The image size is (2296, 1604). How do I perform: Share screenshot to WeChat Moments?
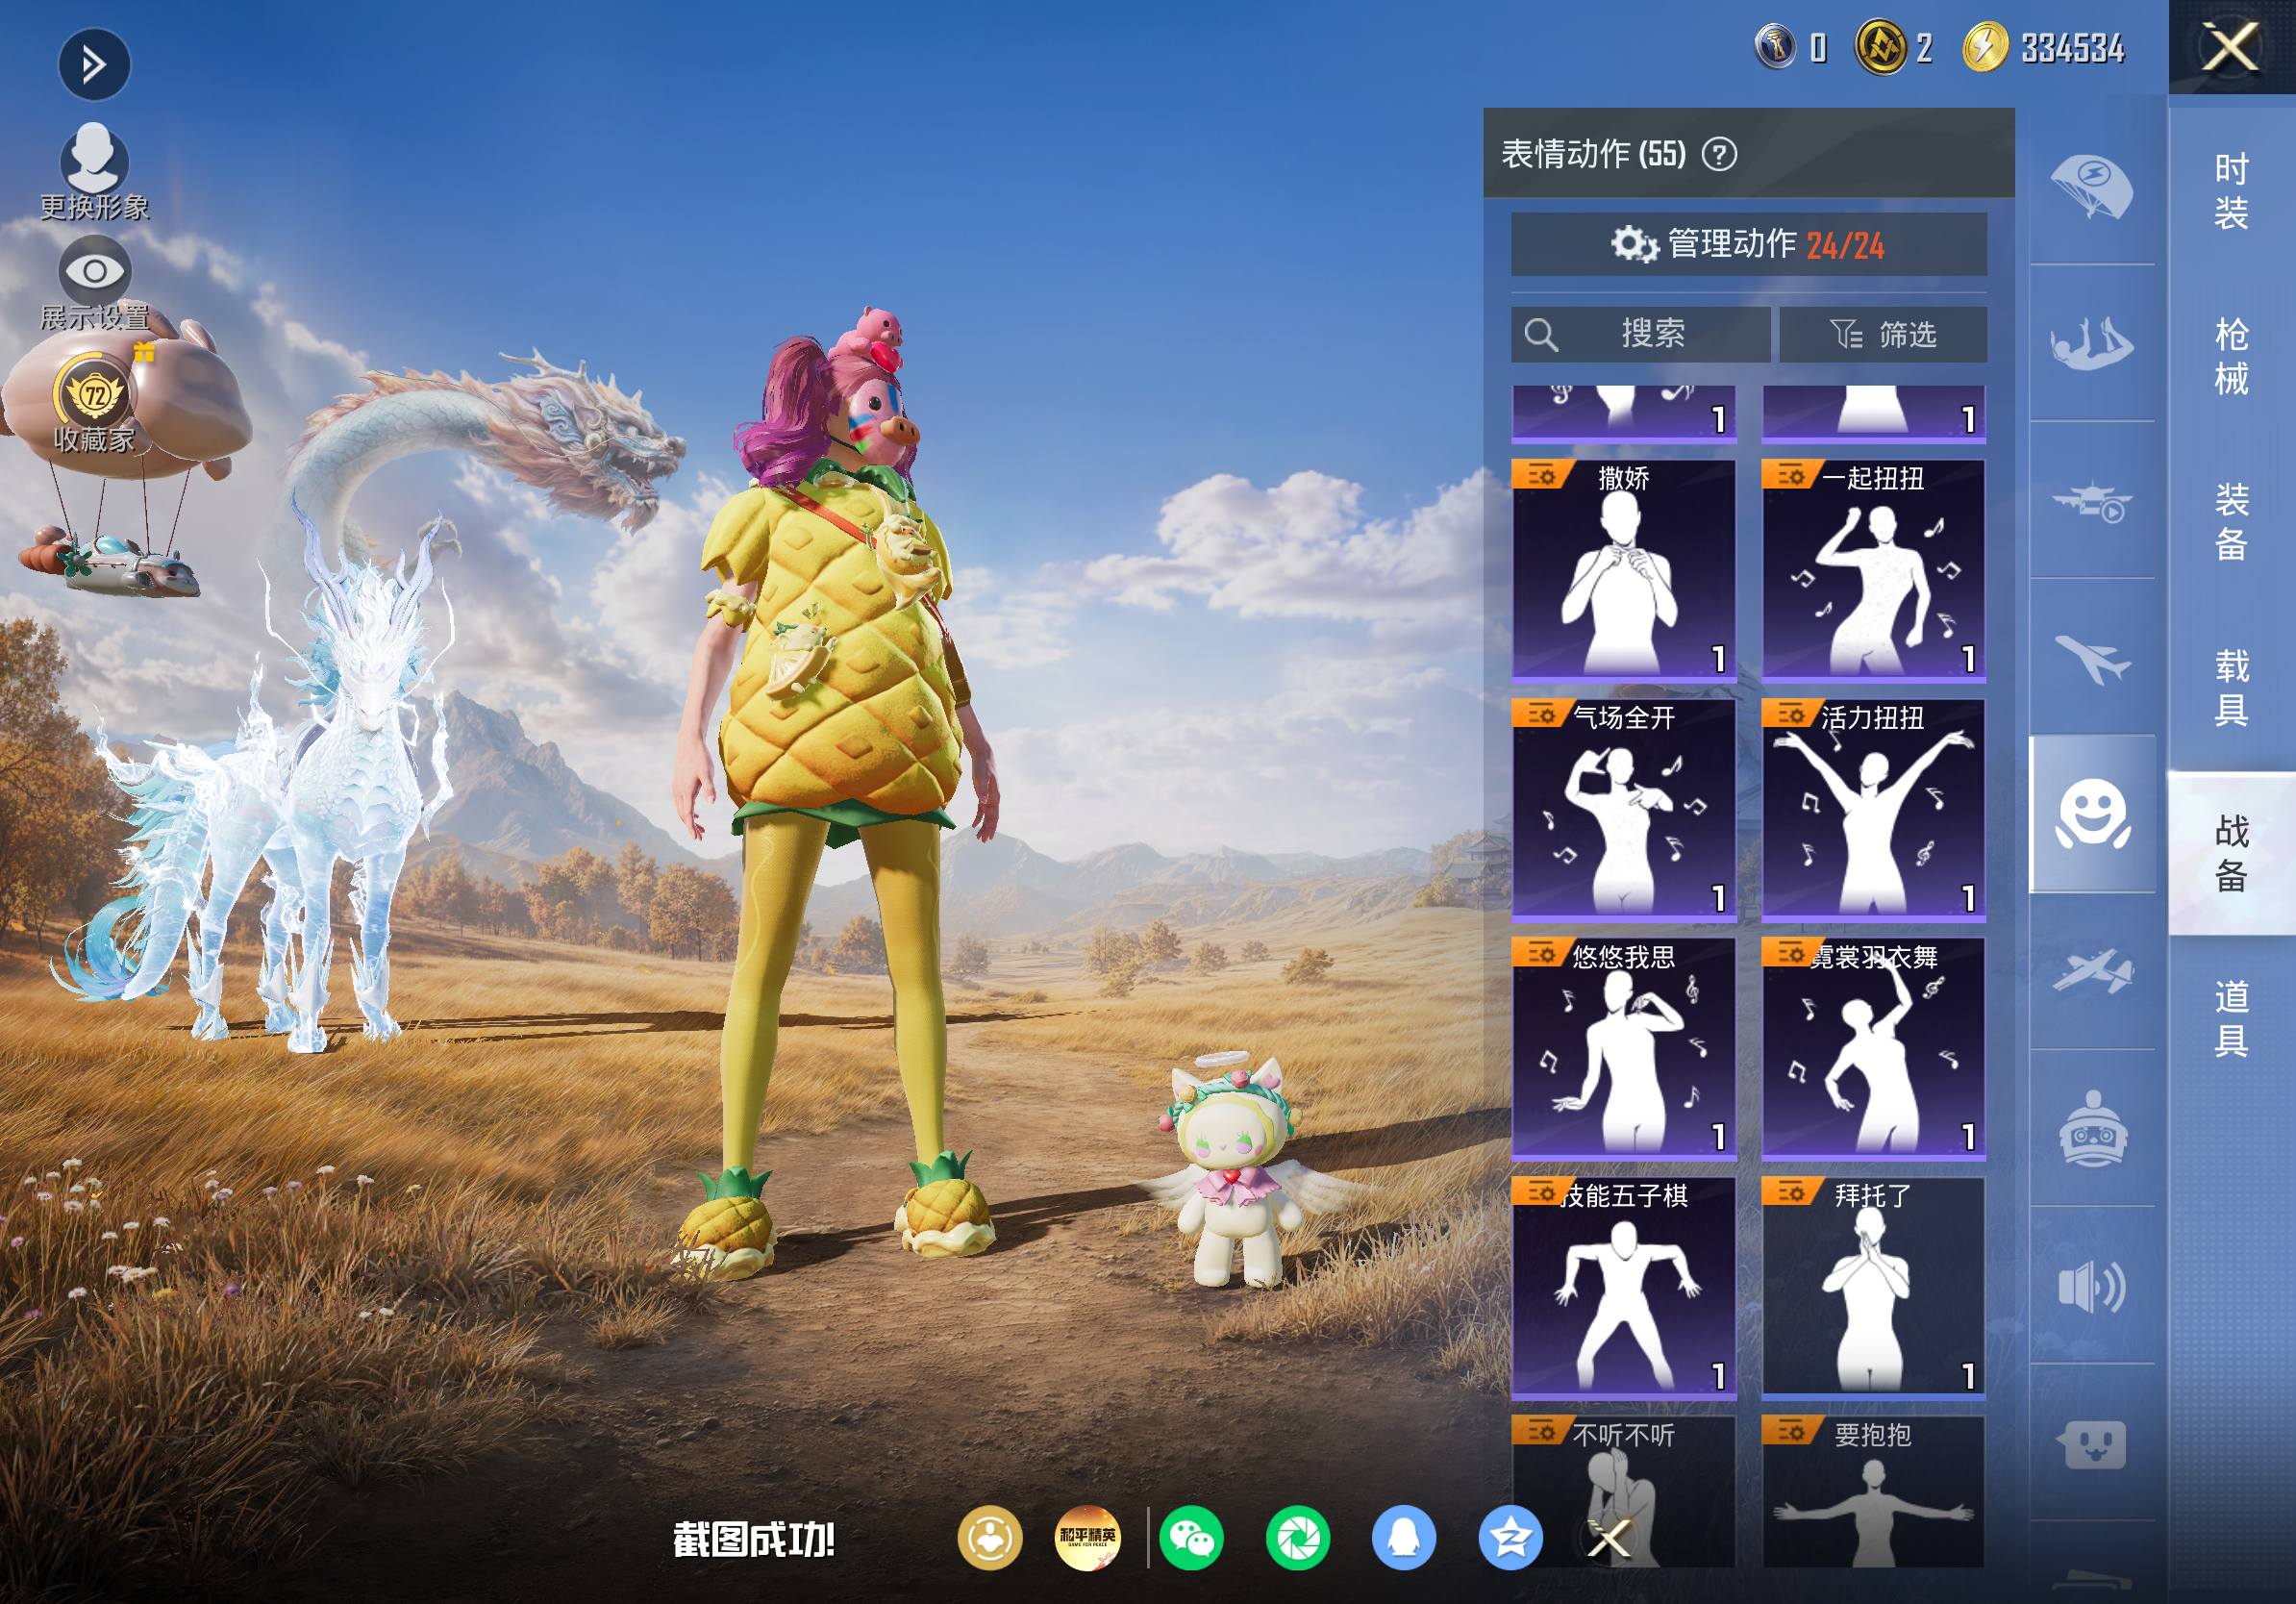coord(1297,1538)
